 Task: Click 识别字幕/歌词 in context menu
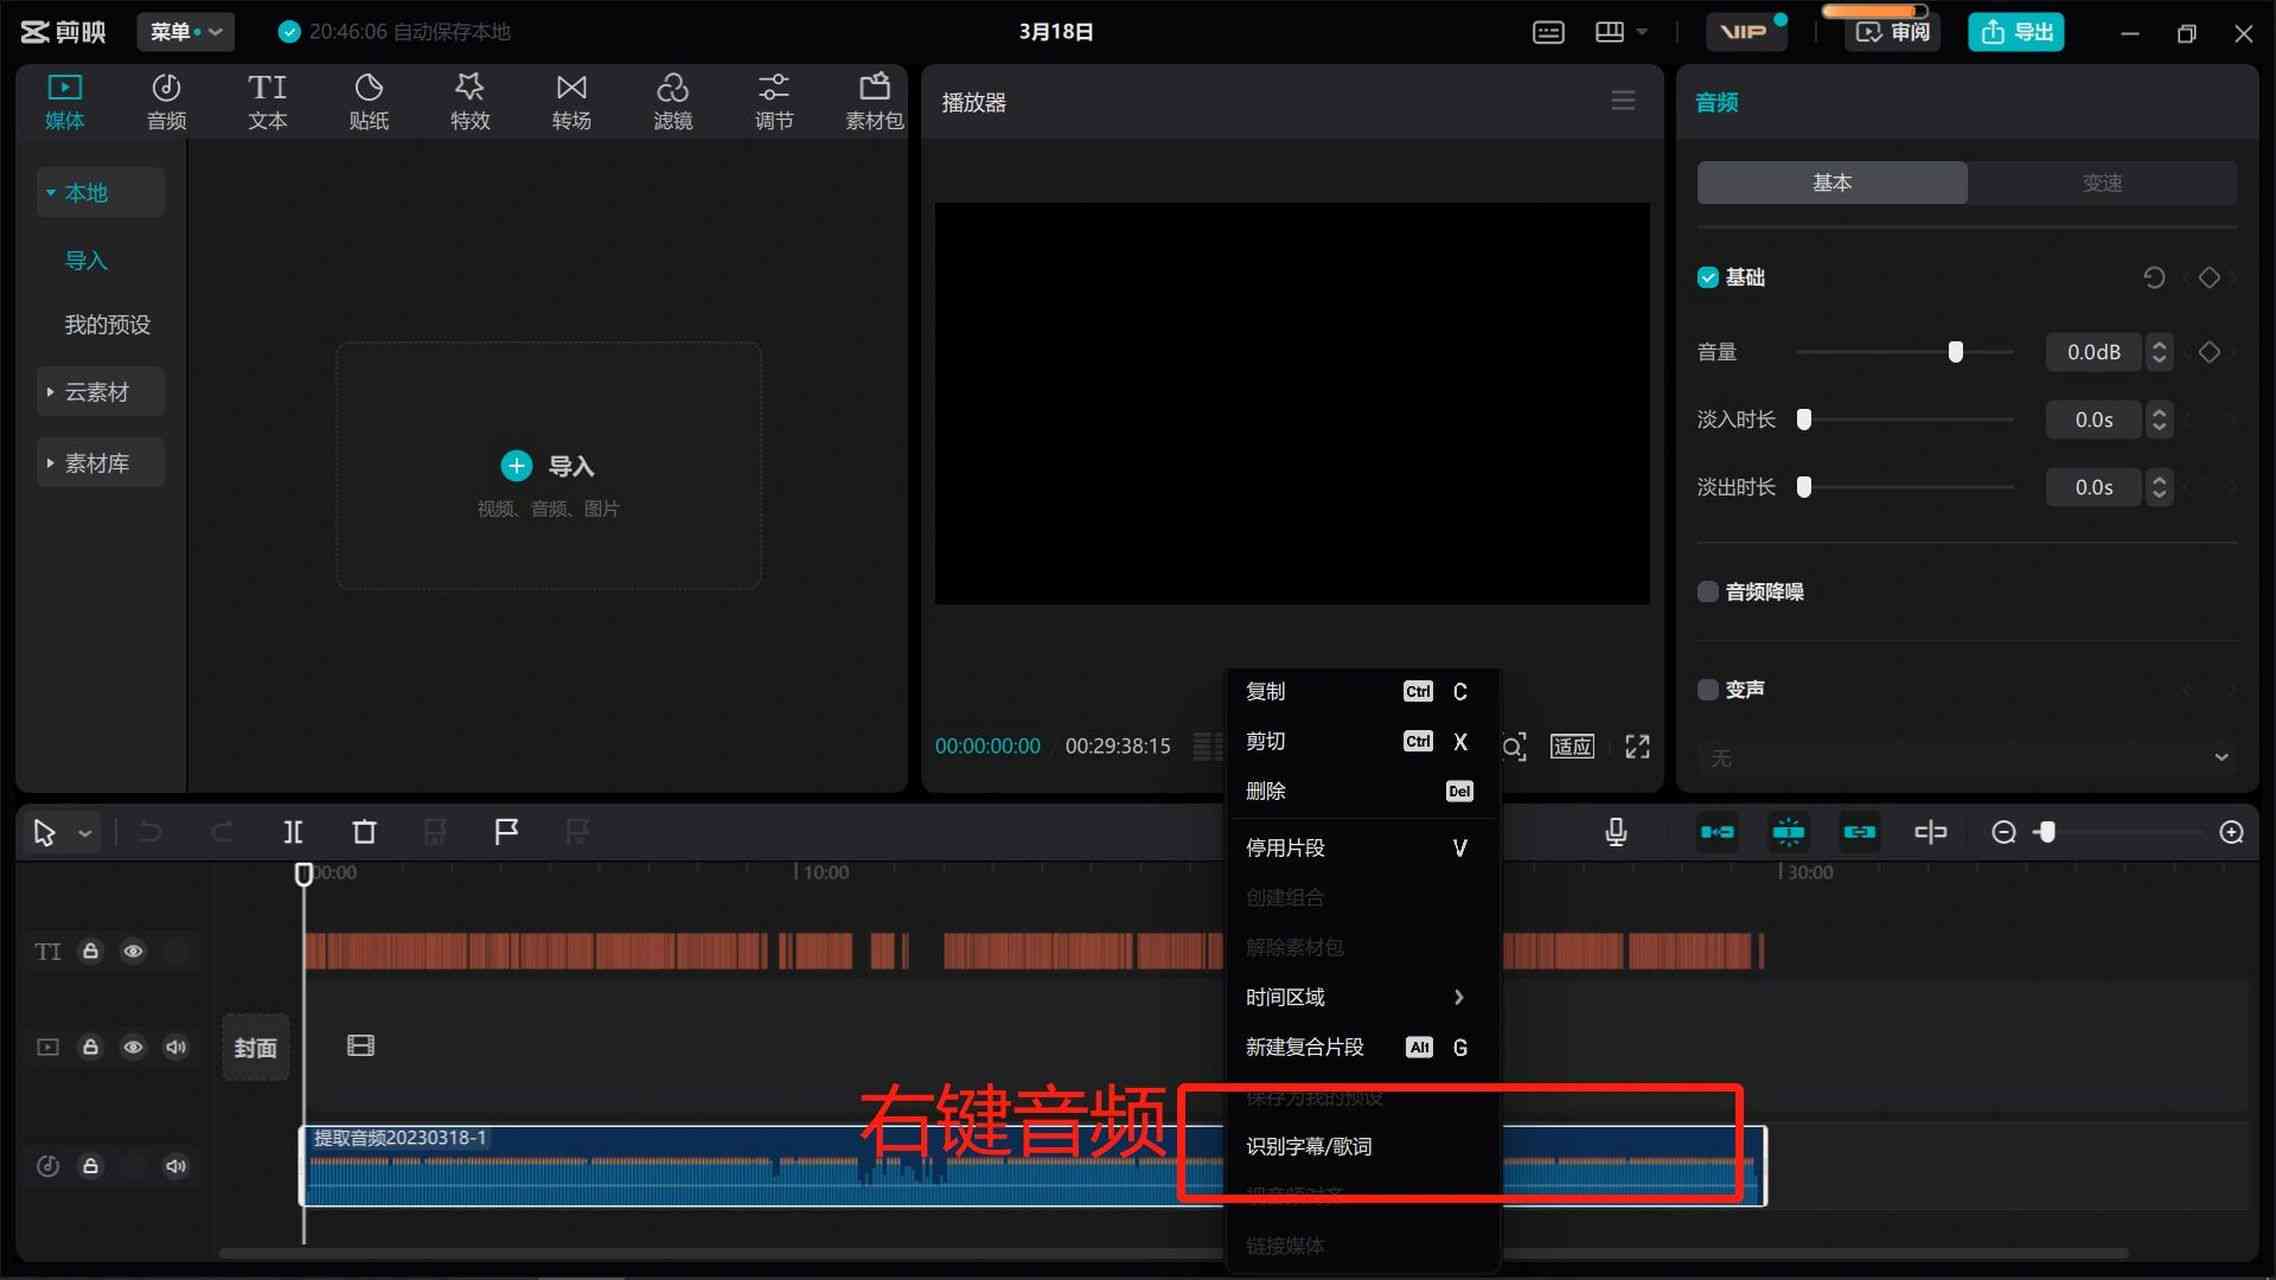(1312, 1146)
